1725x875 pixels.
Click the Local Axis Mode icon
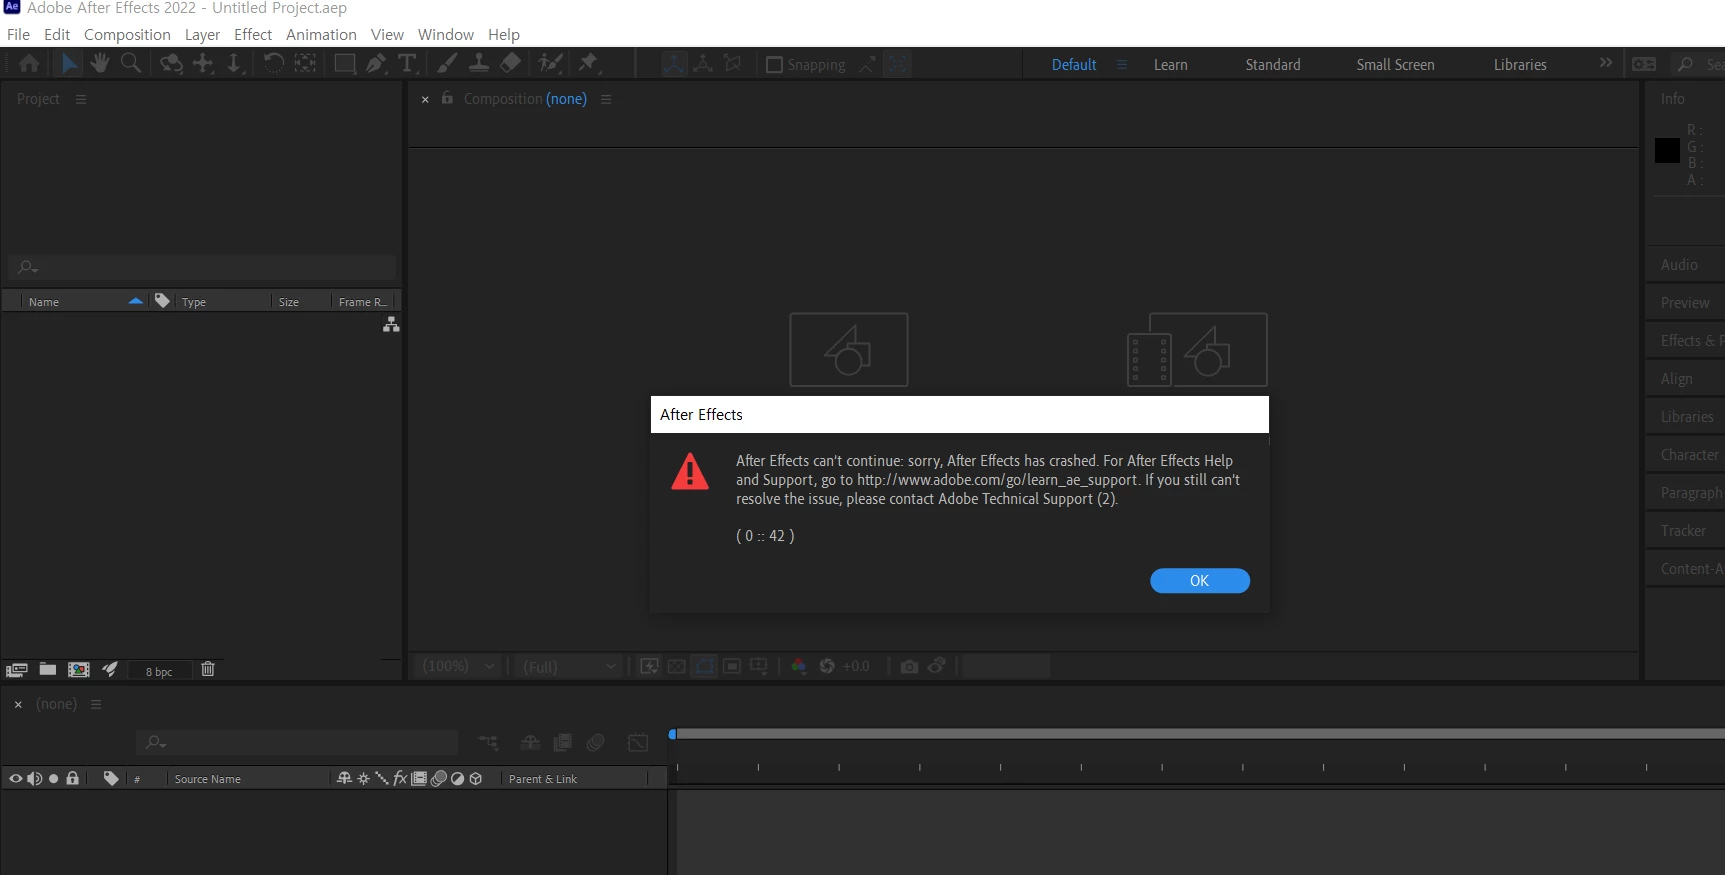click(x=674, y=64)
